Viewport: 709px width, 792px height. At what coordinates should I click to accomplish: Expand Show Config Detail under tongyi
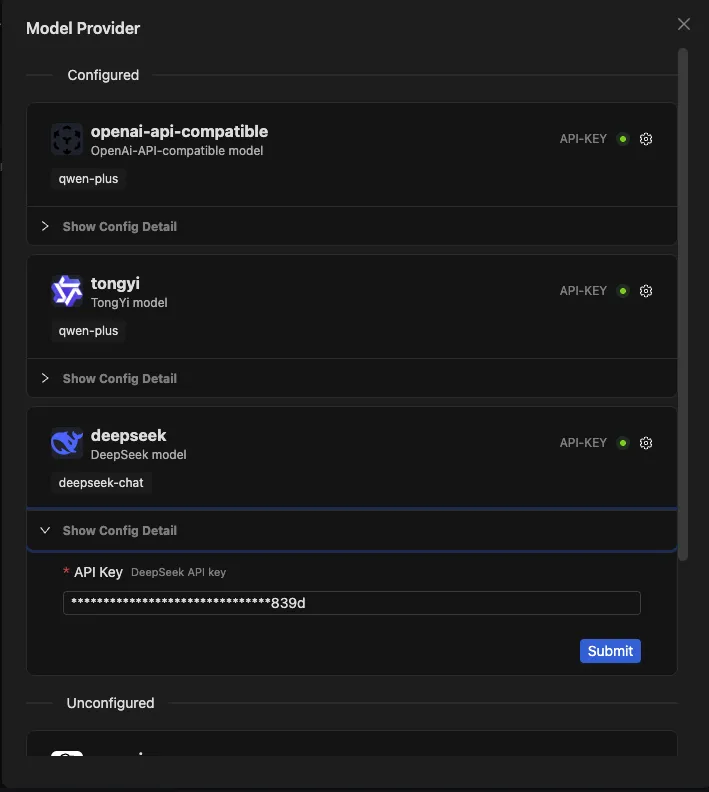(x=119, y=379)
